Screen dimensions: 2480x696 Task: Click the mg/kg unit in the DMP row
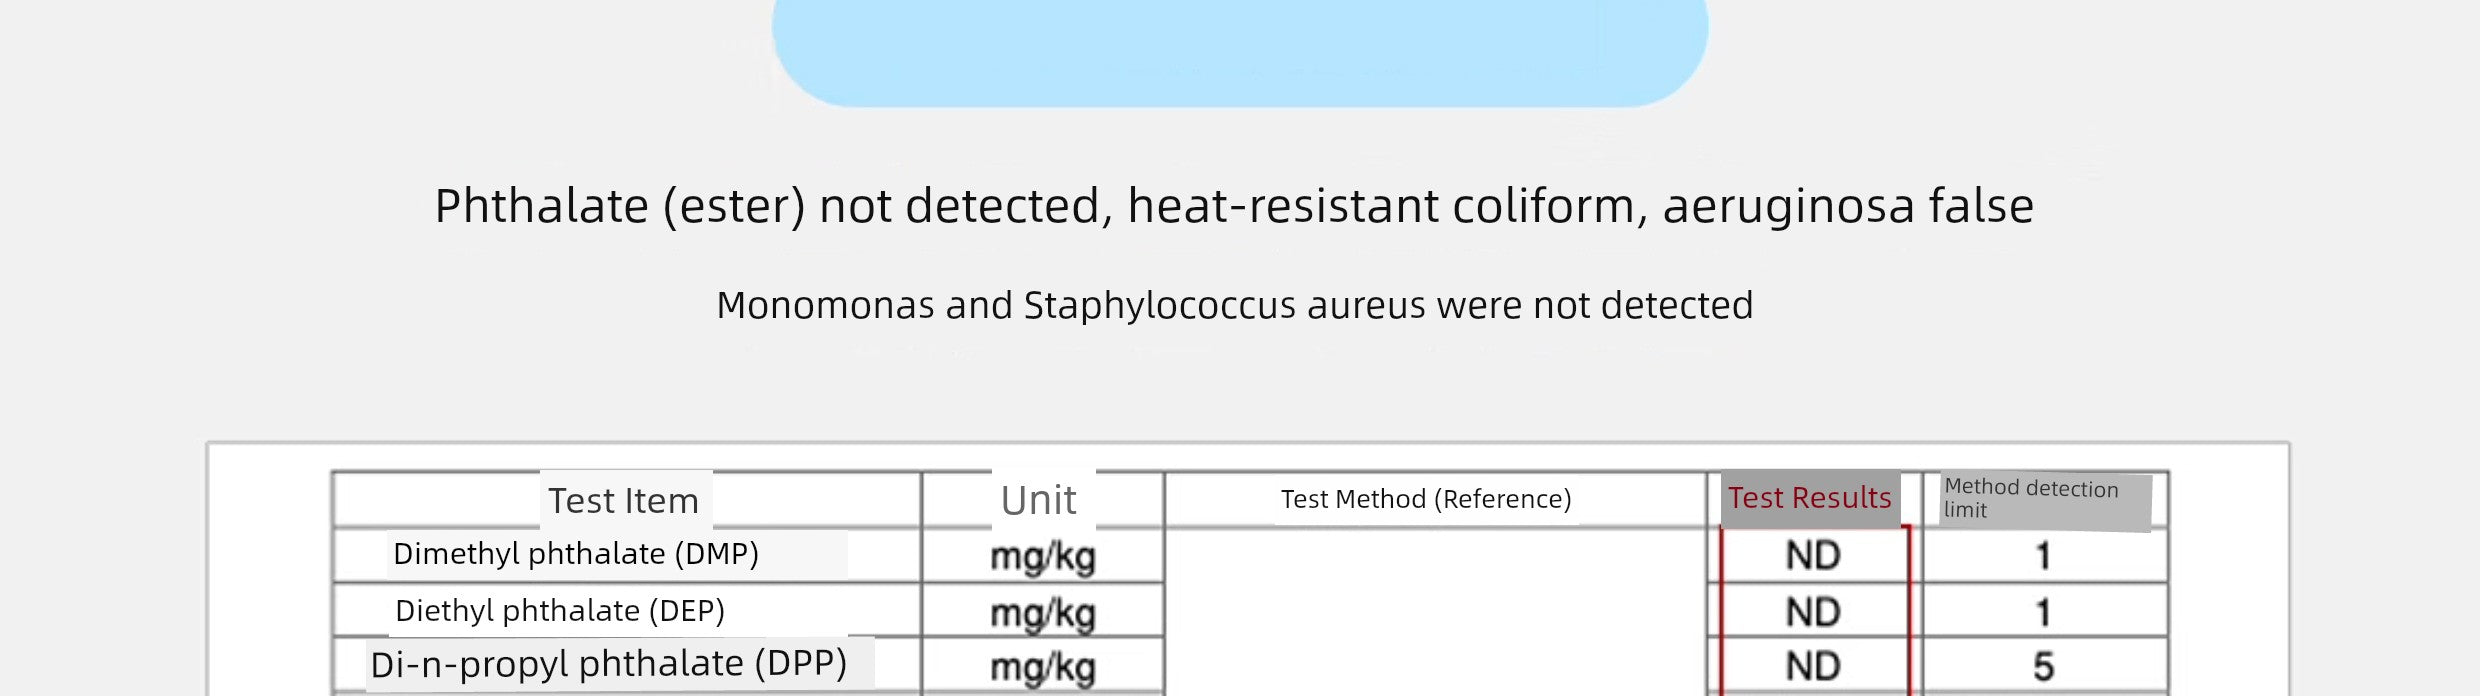(x=1043, y=557)
